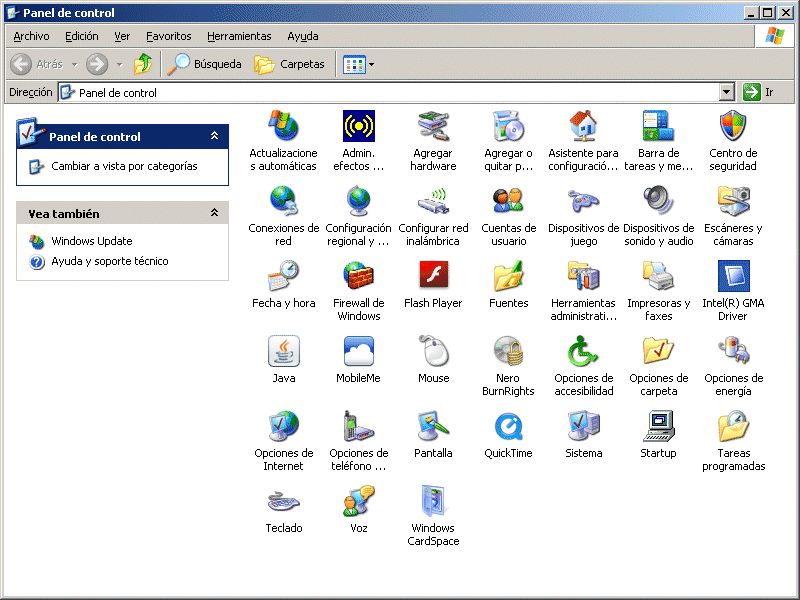The image size is (800, 600).
Task: Collapse the Vea también sidebar section
Action: click(x=214, y=213)
